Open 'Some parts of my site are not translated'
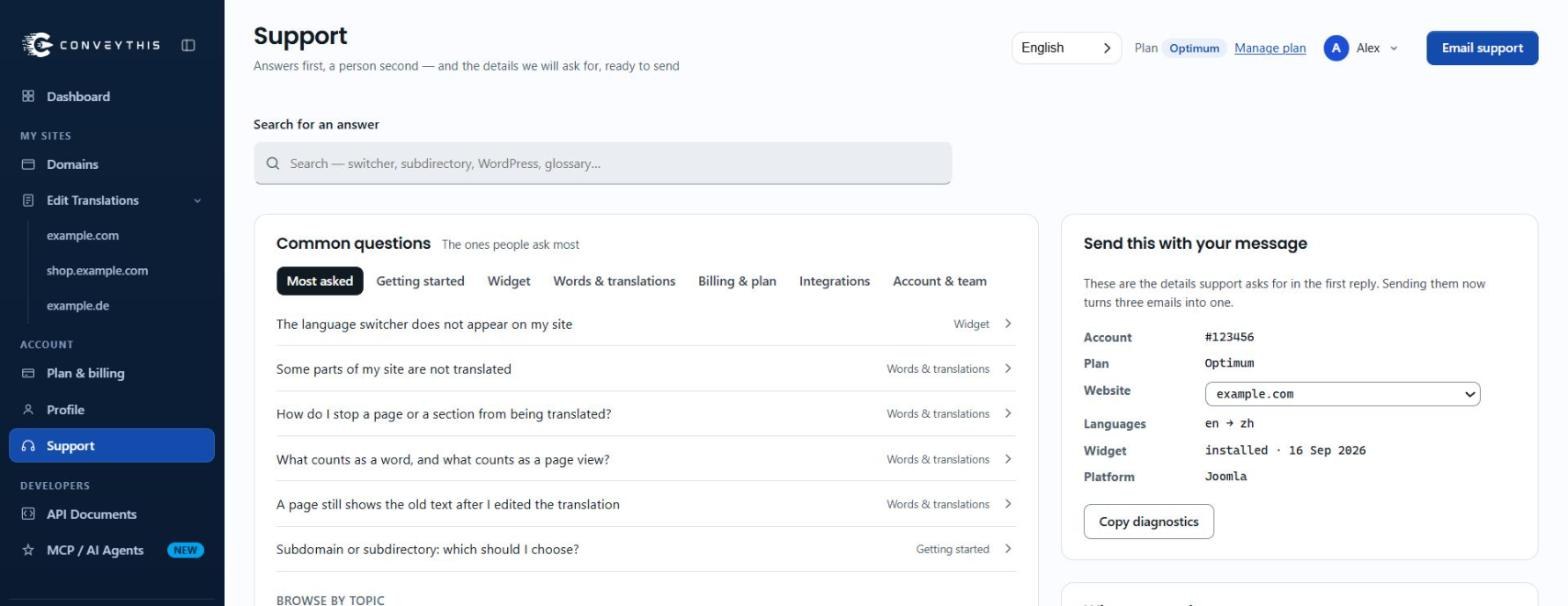1568x606 pixels. click(x=646, y=369)
